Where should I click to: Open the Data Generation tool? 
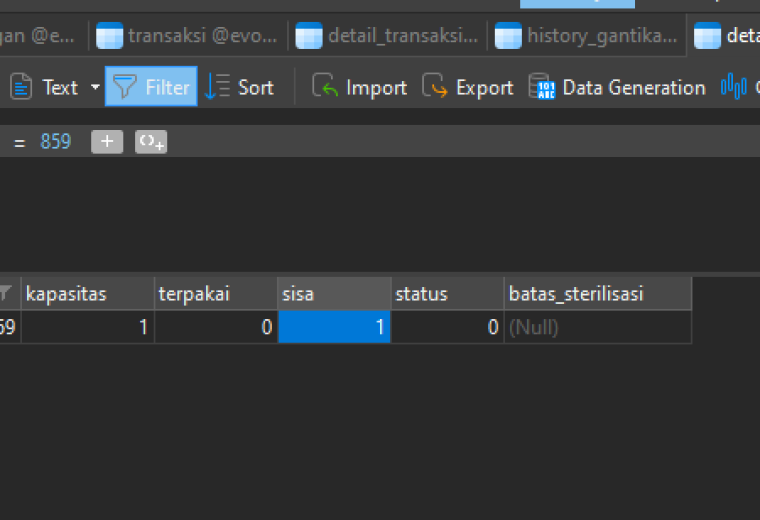[x=617, y=87]
